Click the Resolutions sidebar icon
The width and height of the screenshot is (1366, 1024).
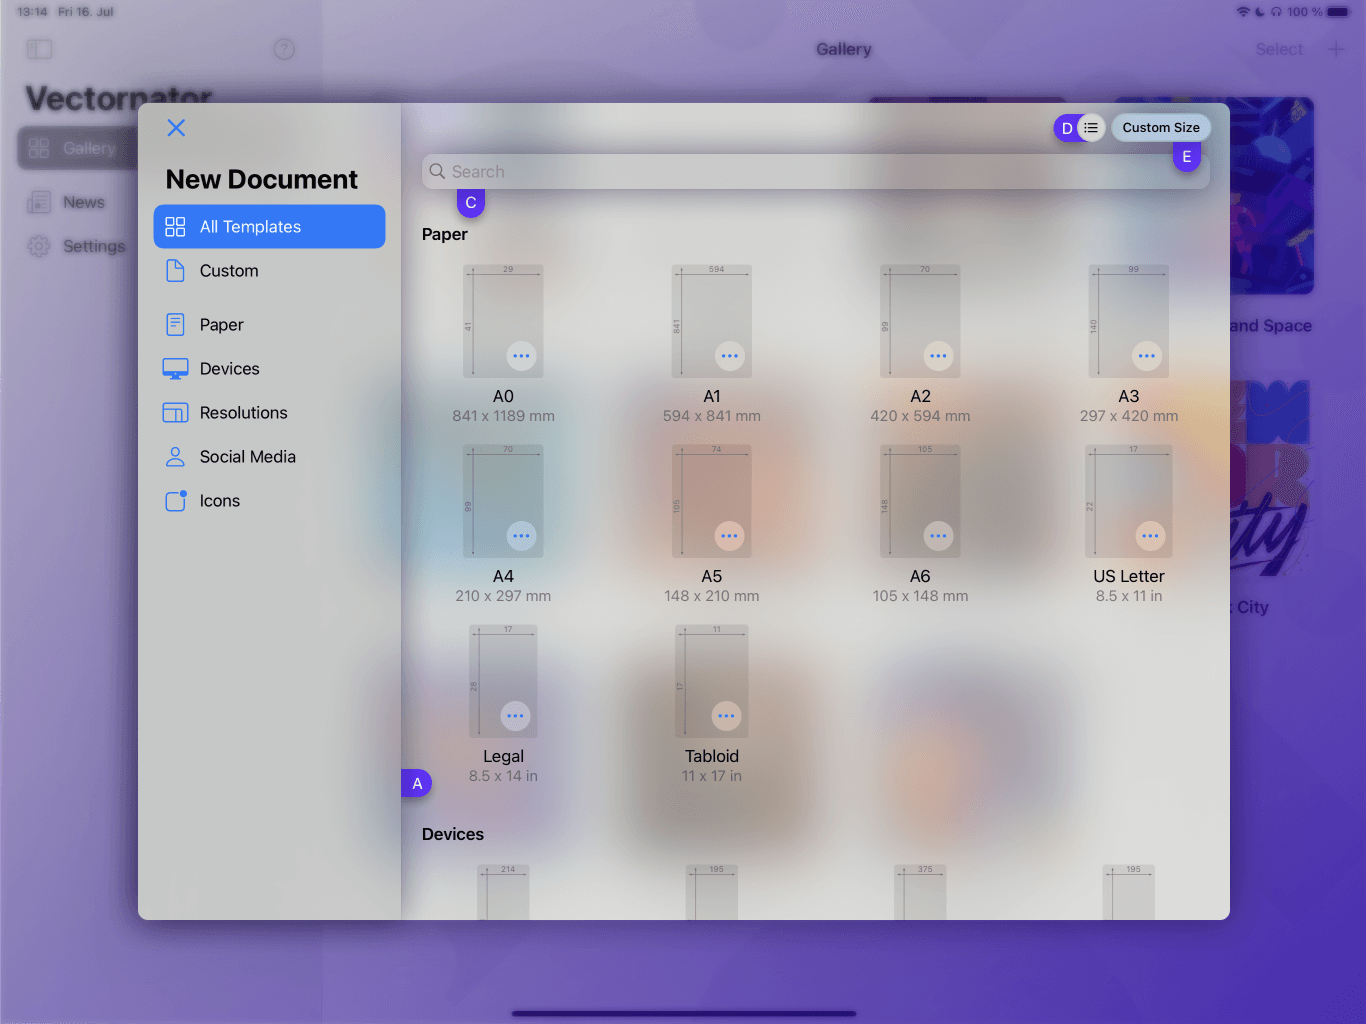click(x=175, y=413)
